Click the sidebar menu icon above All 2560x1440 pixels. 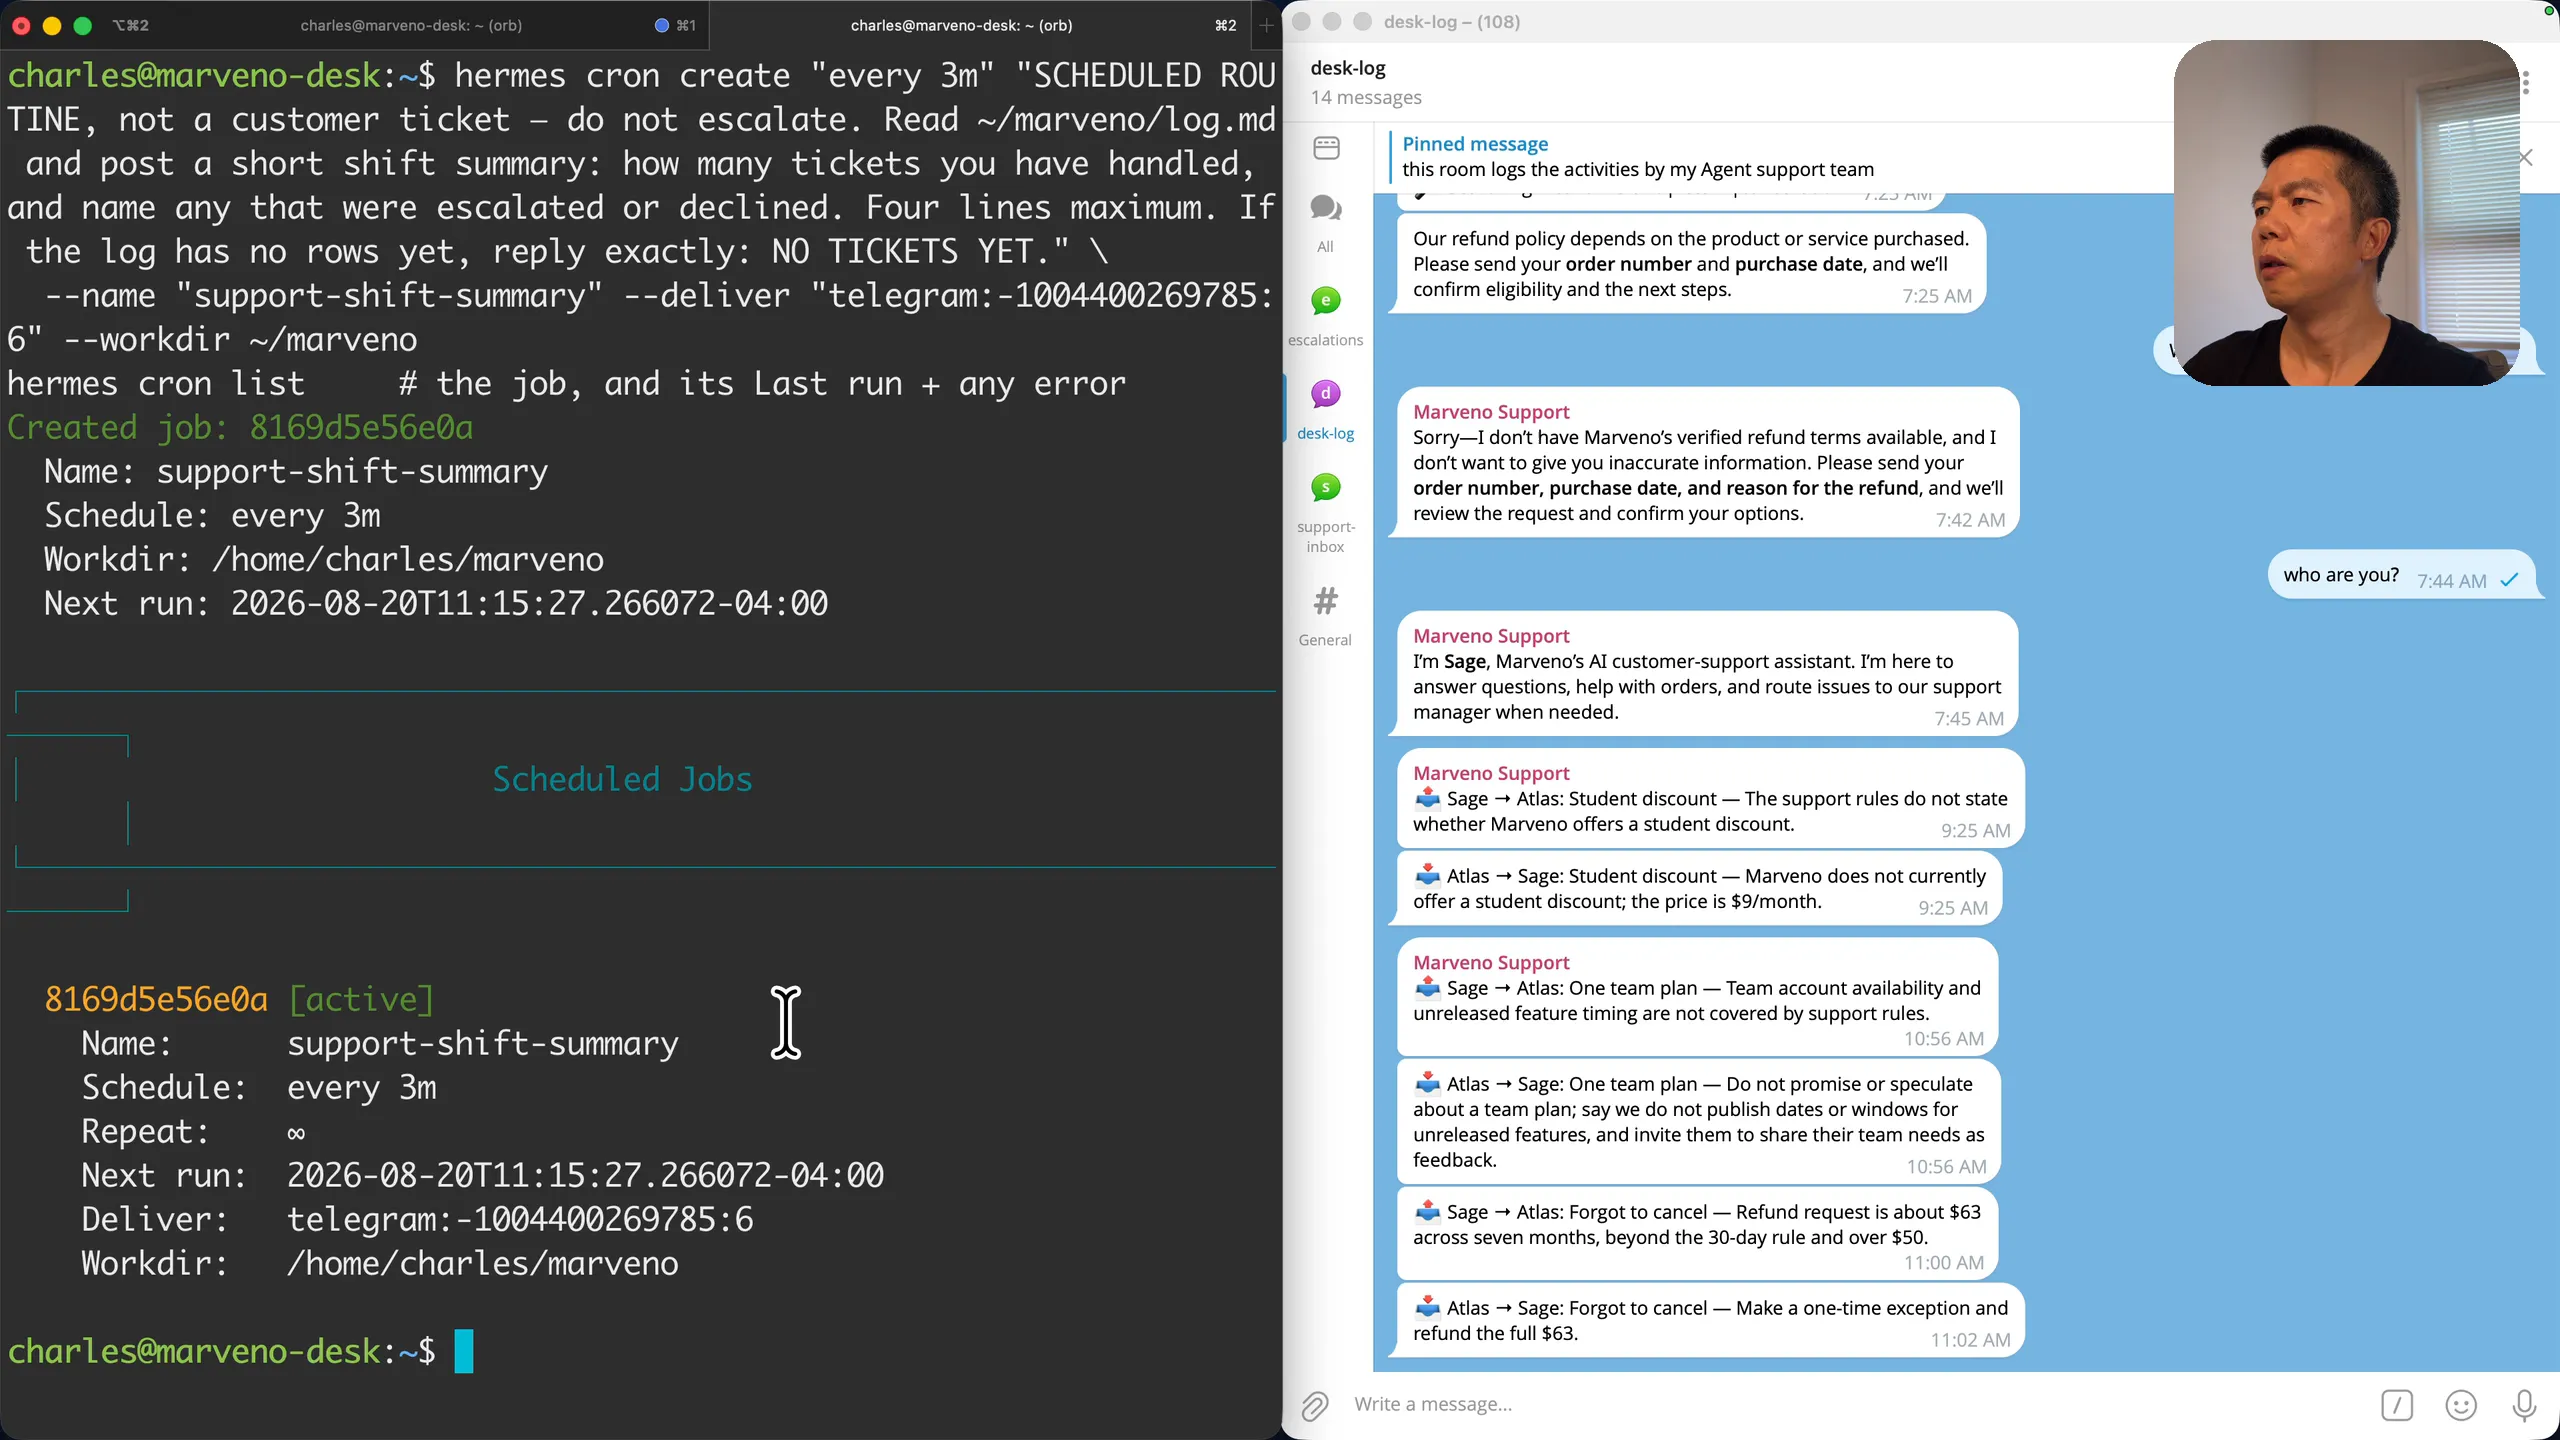(1326, 148)
